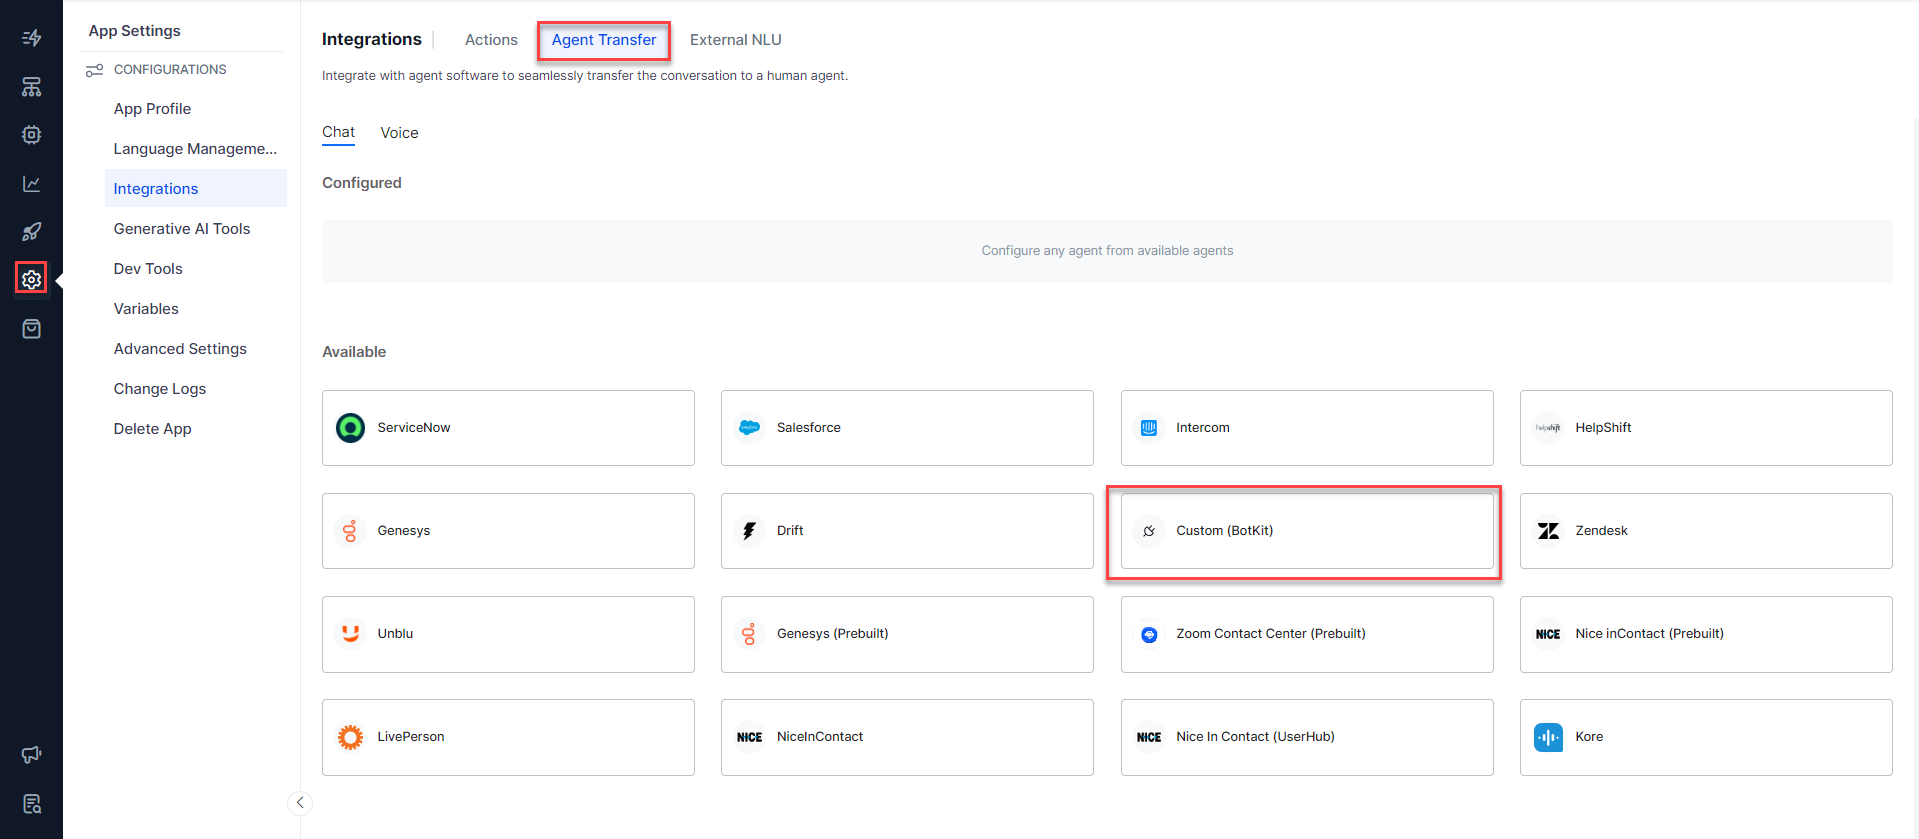
Task: Pick the Zoom Contact Center (Prebuilt) card
Action: pyautogui.click(x=1306, y=634)
